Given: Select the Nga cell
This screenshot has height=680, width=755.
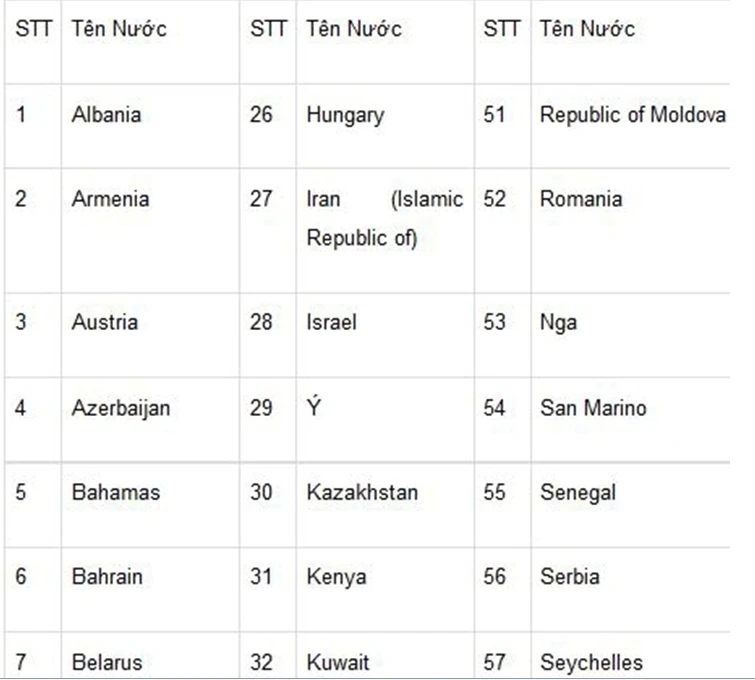Looking at the screenshot, I should (558, 322).
